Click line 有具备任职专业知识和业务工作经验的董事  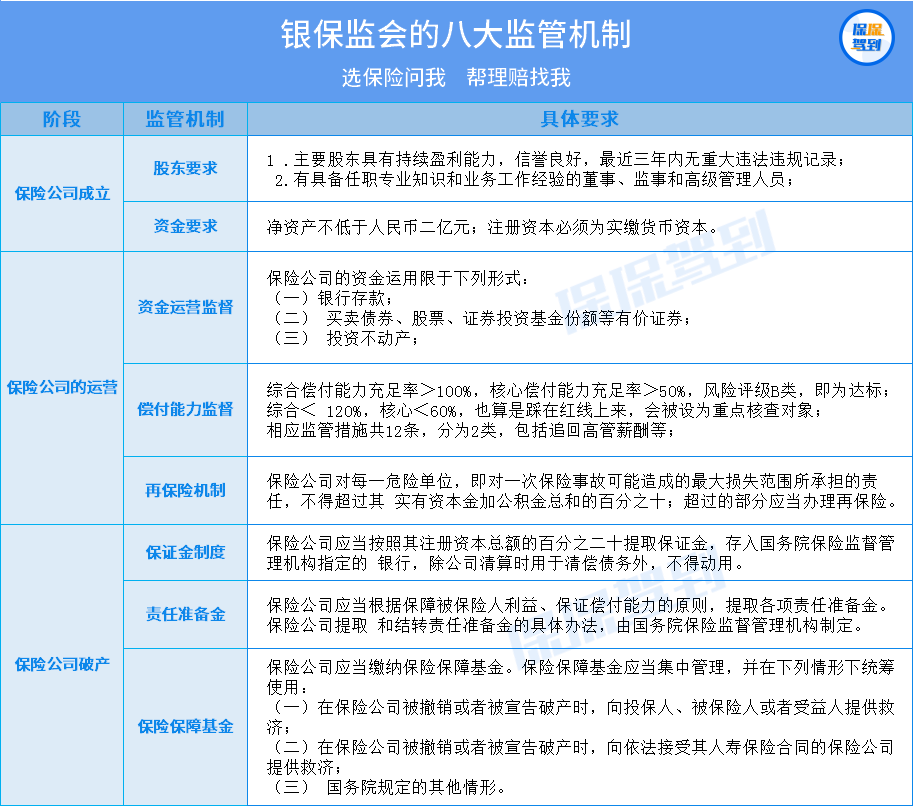point(534,180)
